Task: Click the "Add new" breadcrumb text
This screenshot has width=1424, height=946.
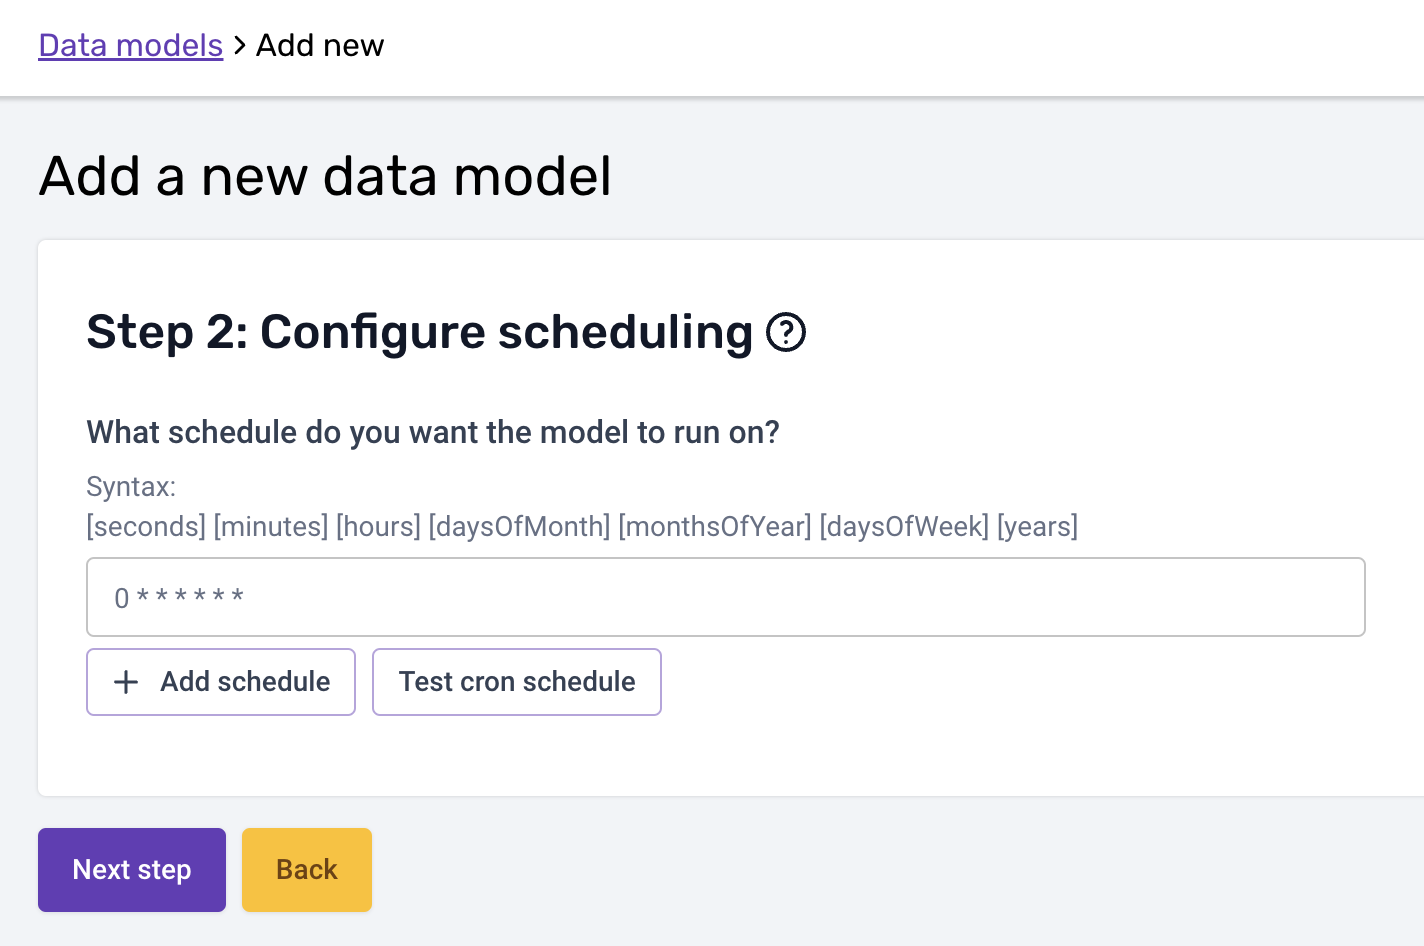Action: 320,45
